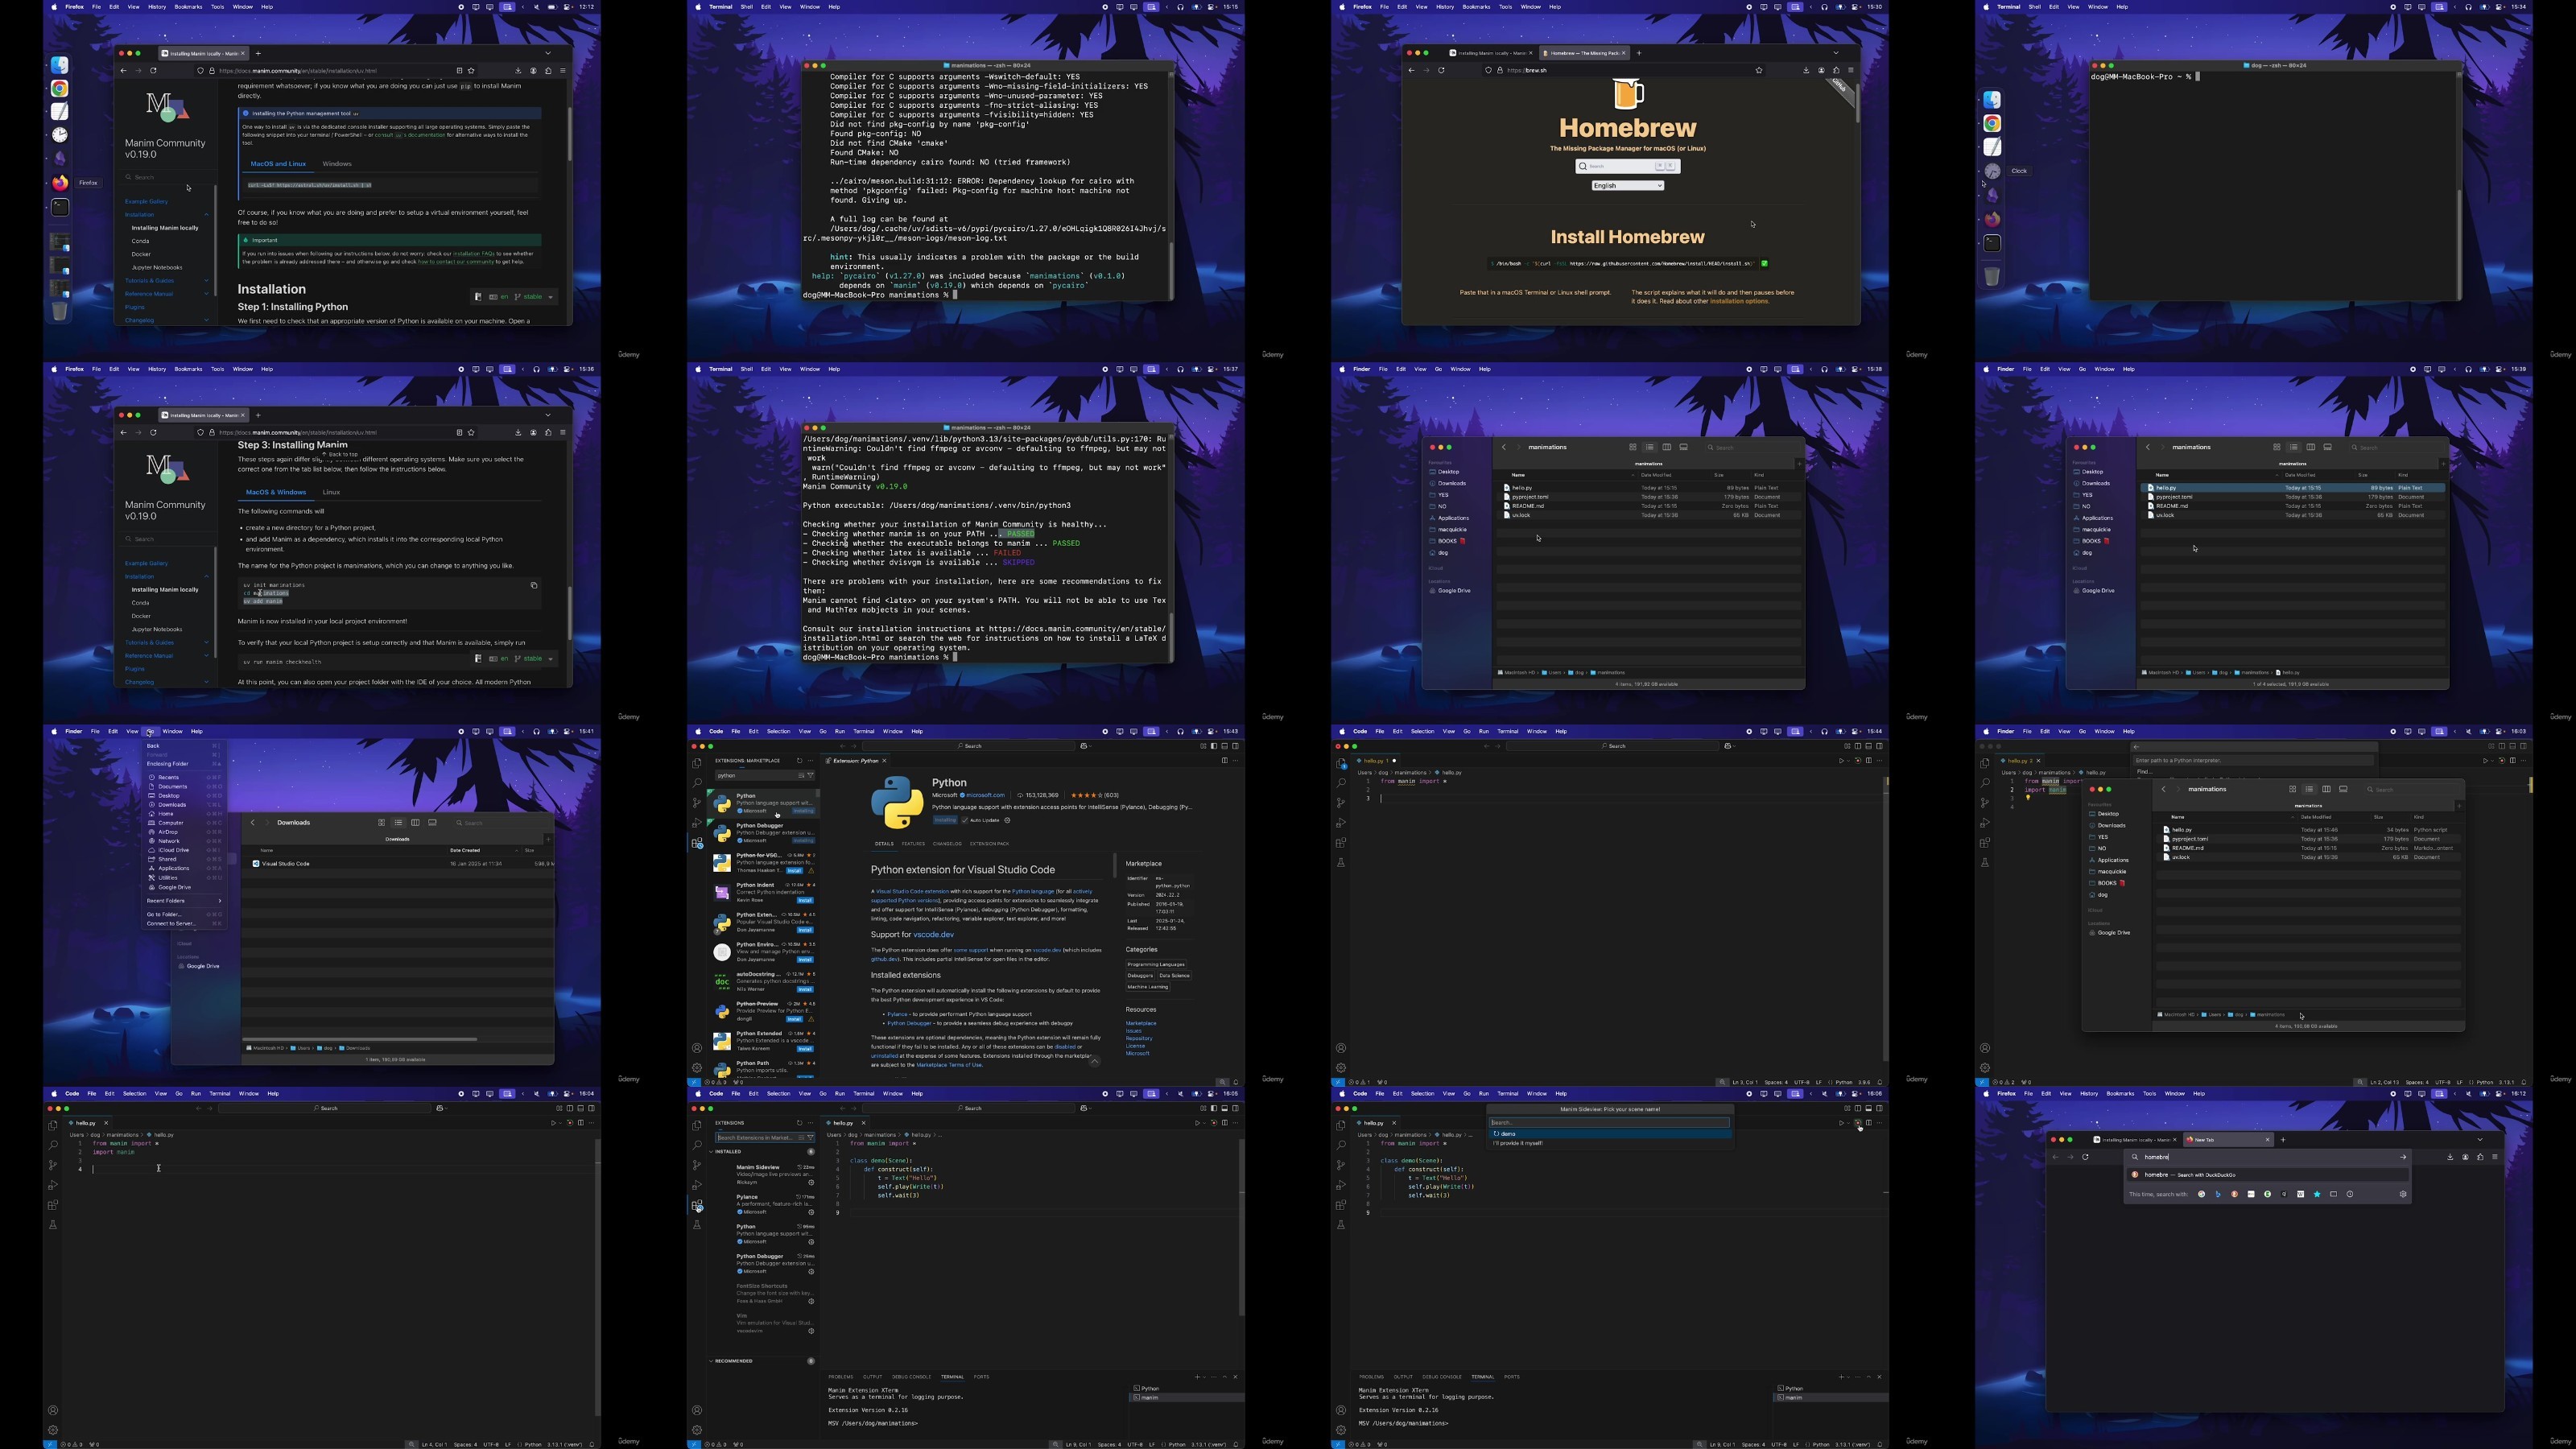
Task: Open the Pylance manage gear
Action: tap(811, 1212)
